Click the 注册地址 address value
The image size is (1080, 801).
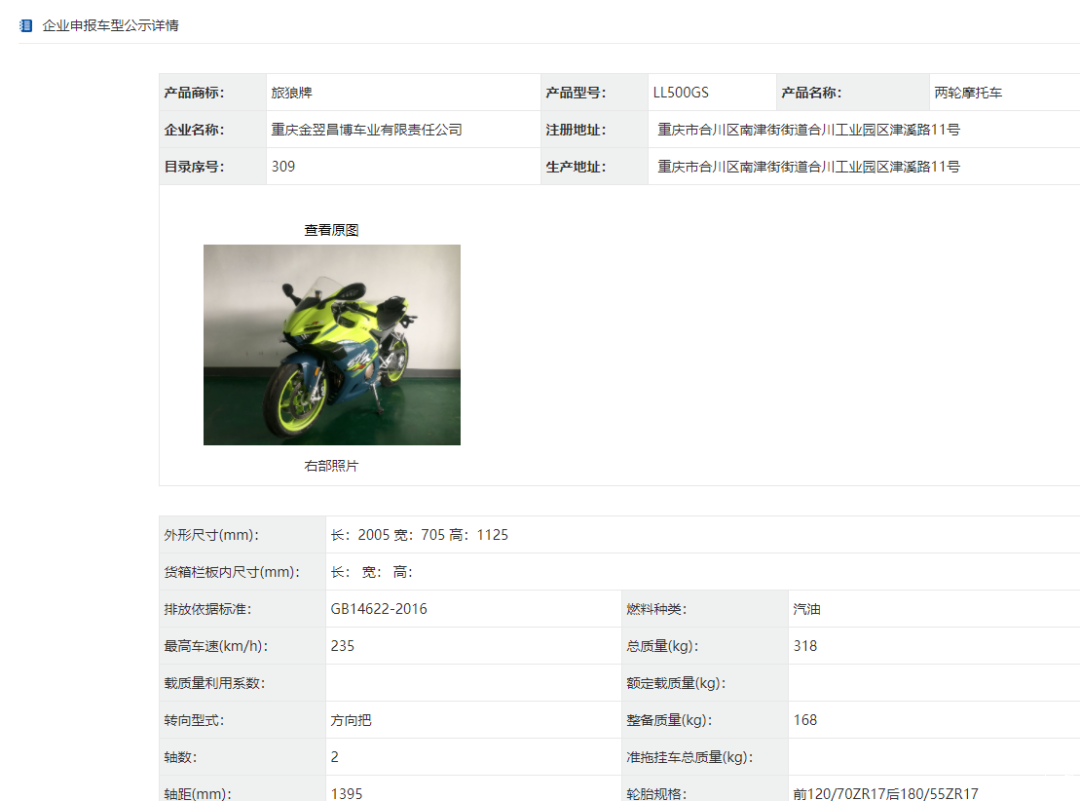[x=808, y=130]
